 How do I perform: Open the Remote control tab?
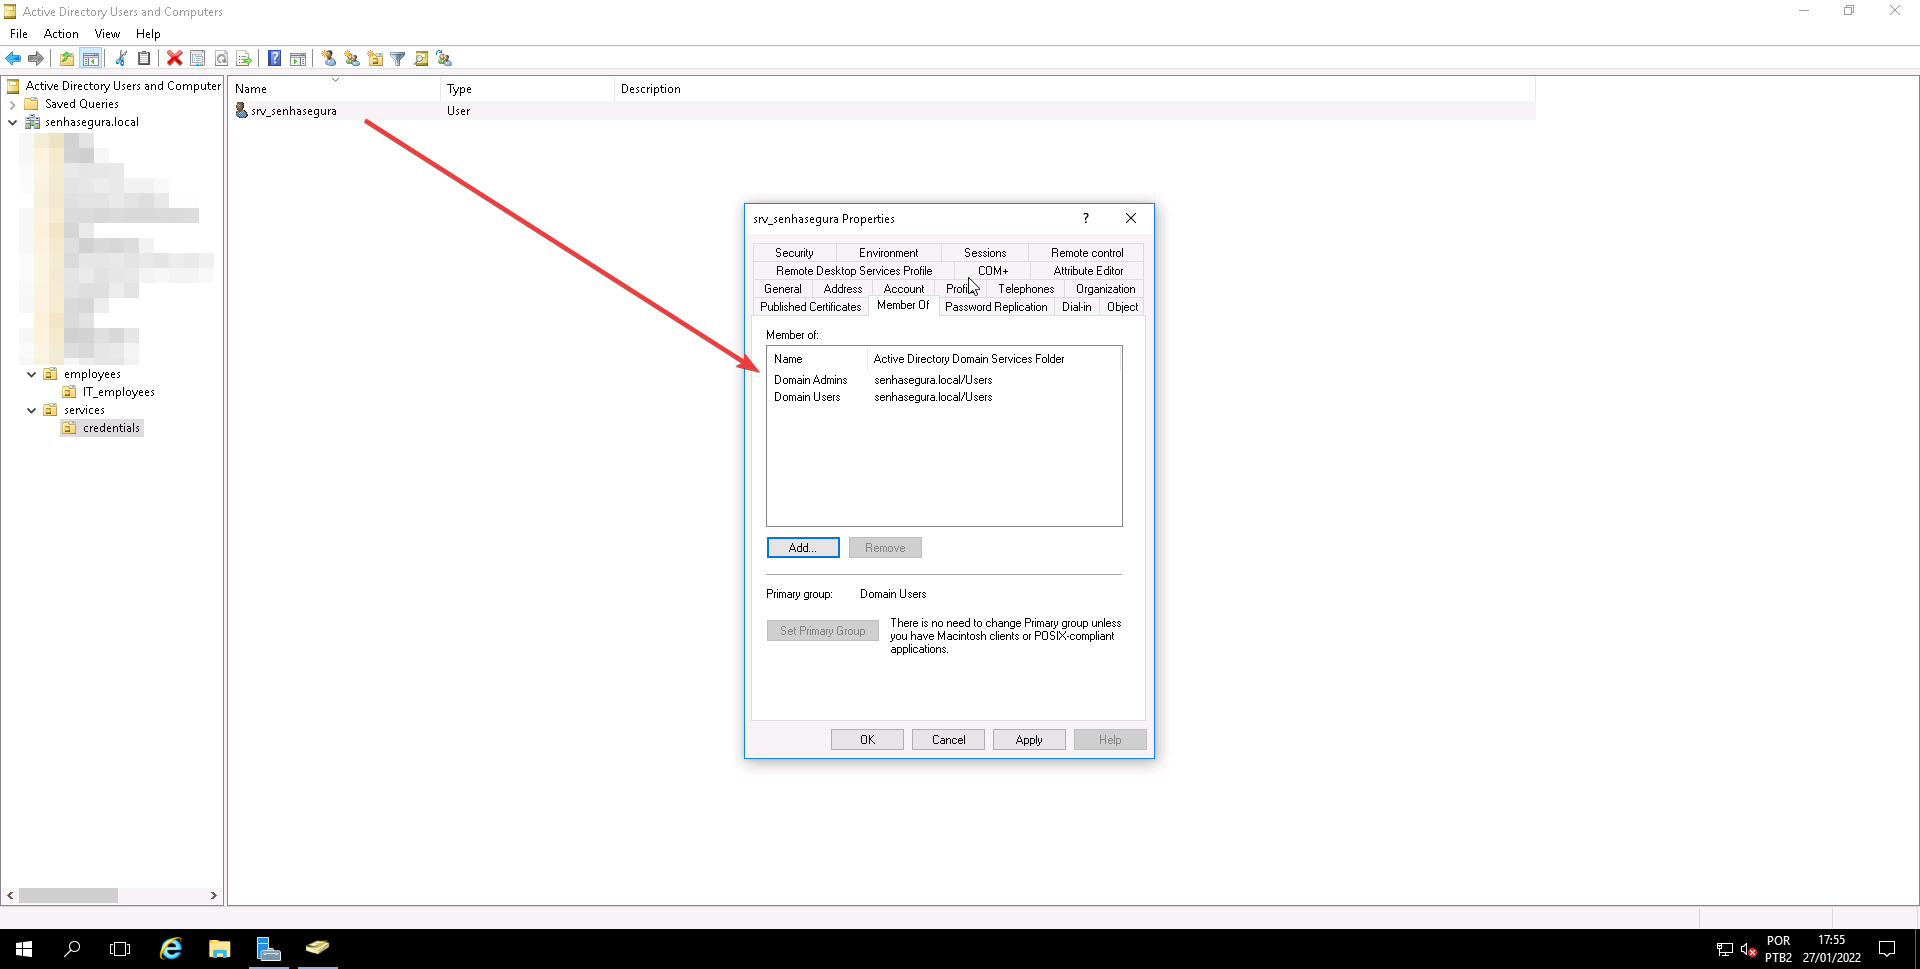[1087, 253]
